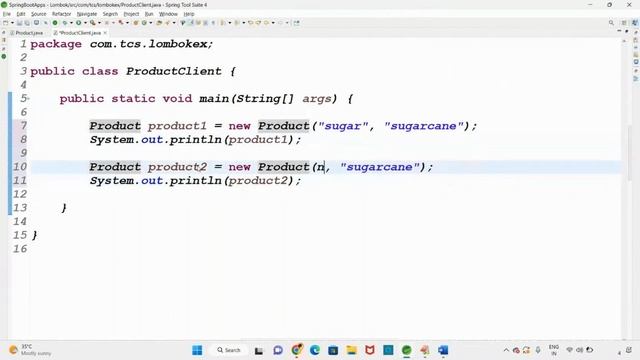
Task: Open the ENG IN language switcher
Action: tap(554, 350)
